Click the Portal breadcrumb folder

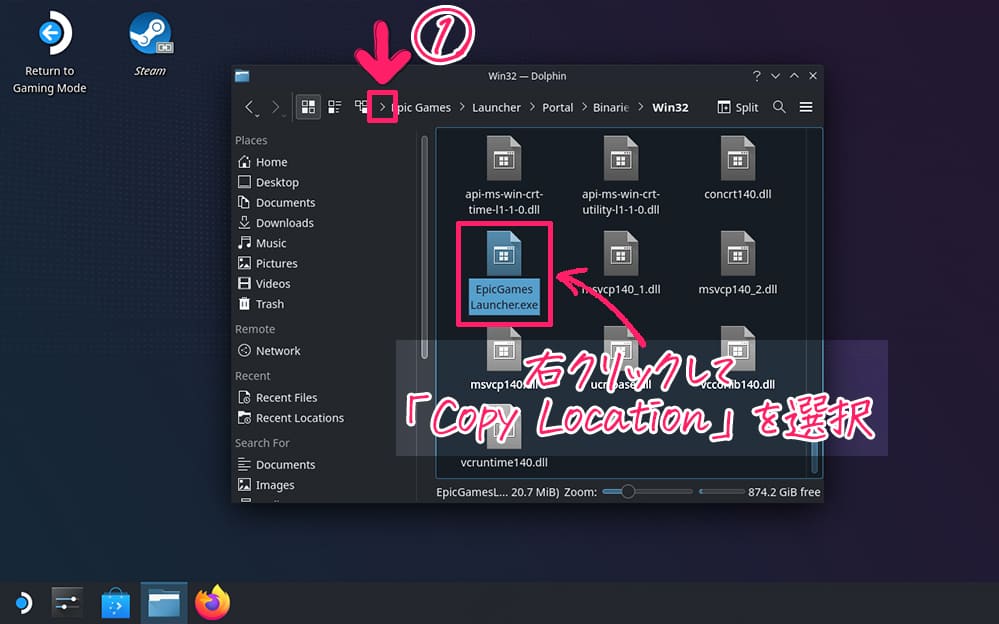(557, 107)
